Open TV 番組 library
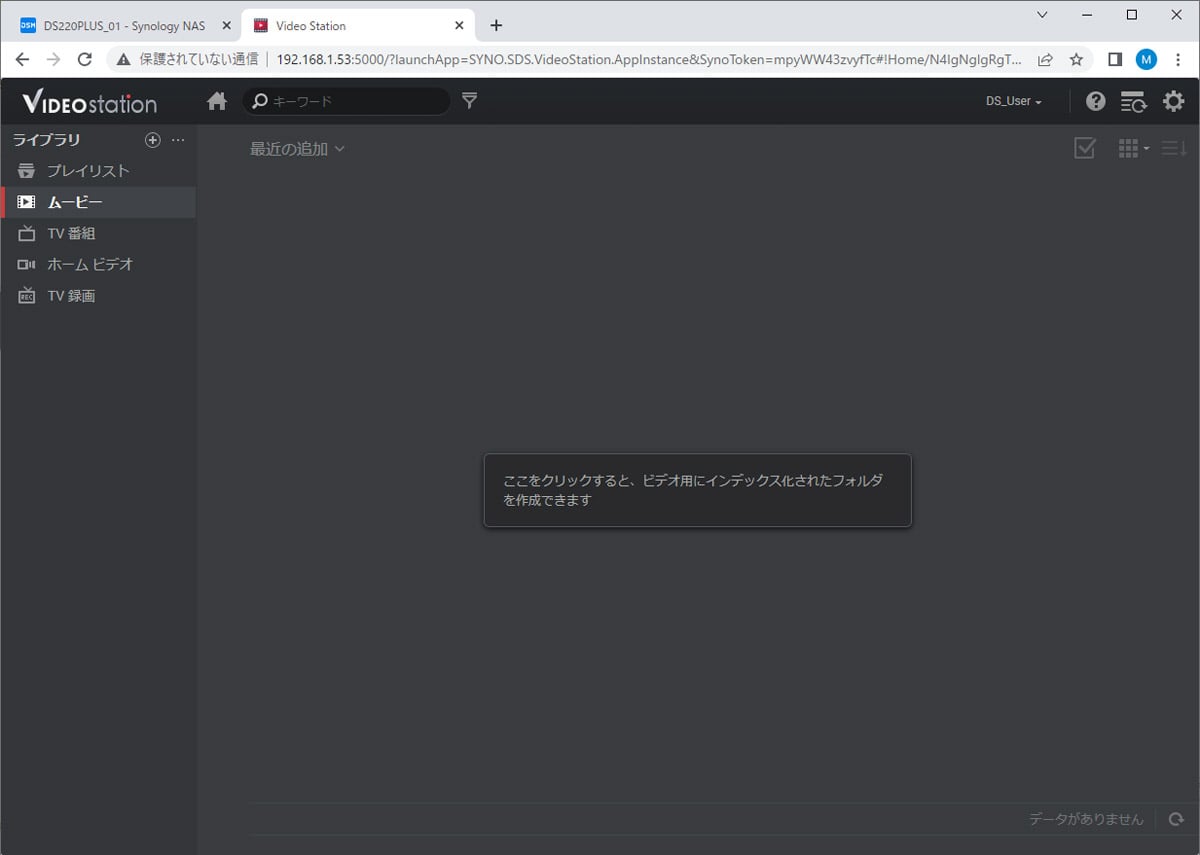 click(71, 233)
